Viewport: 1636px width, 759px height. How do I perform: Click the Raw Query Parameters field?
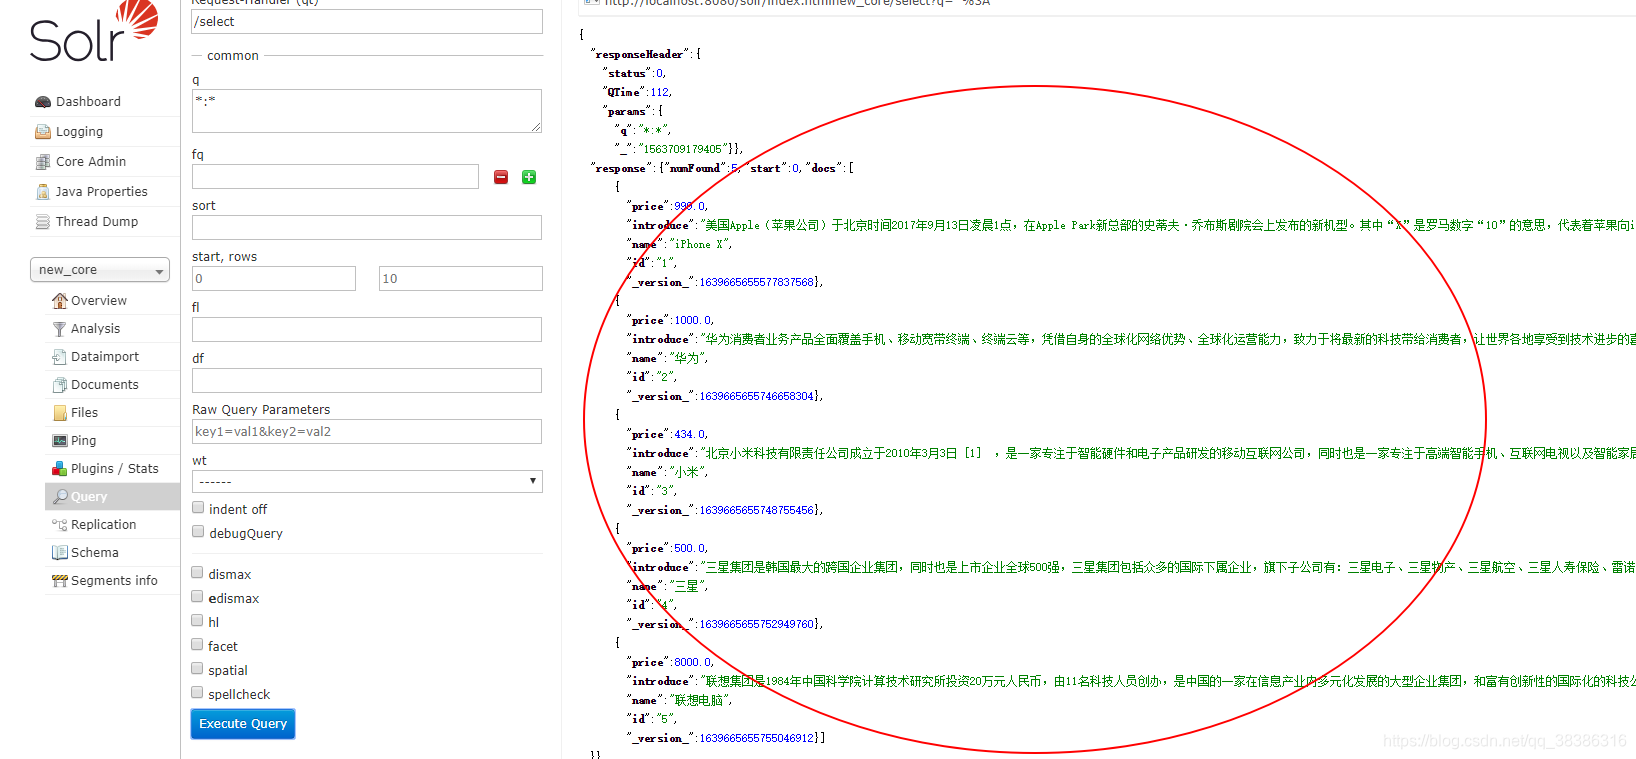point(367,432)
